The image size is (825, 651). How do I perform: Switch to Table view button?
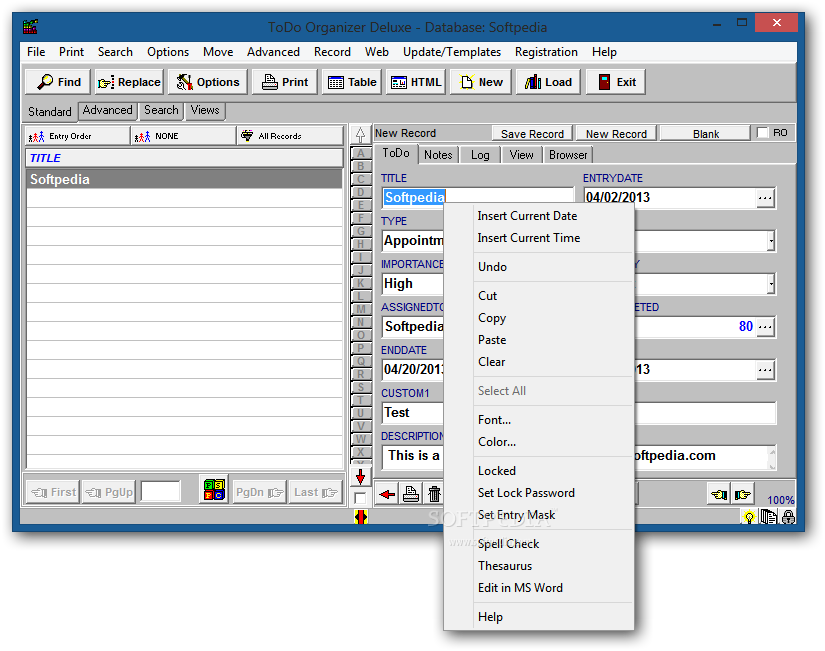click(x=351, y=82)
